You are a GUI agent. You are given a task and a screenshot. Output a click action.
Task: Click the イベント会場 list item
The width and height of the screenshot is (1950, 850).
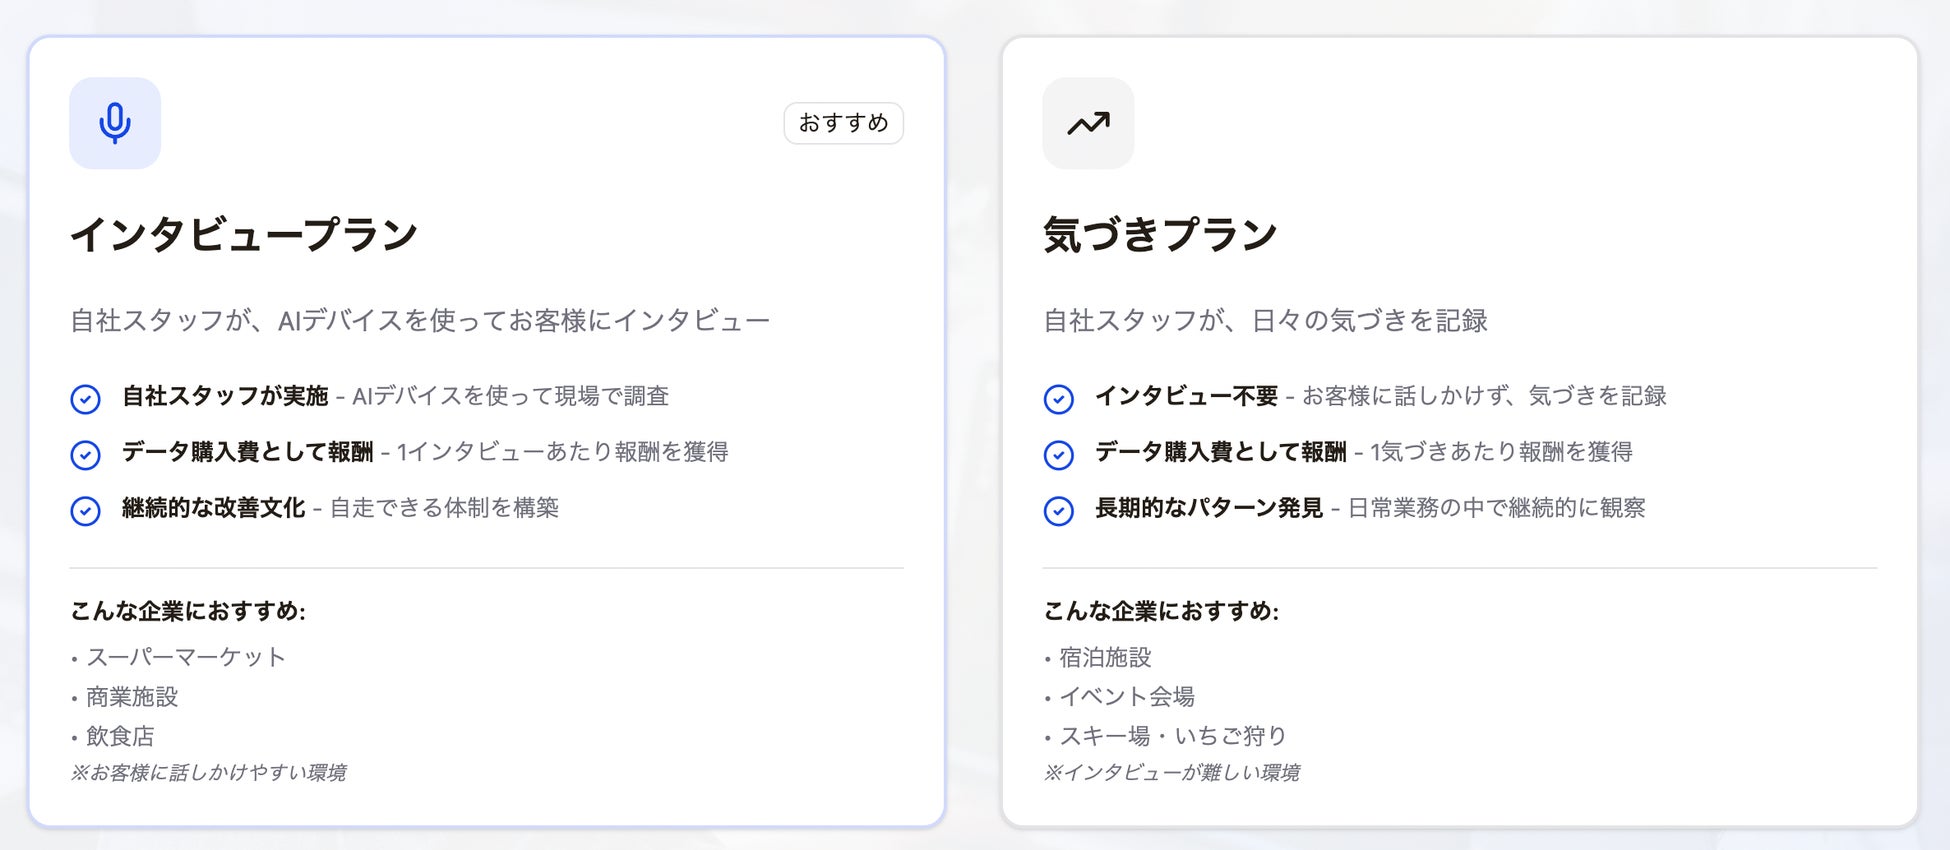click(x=1127, y=697)
